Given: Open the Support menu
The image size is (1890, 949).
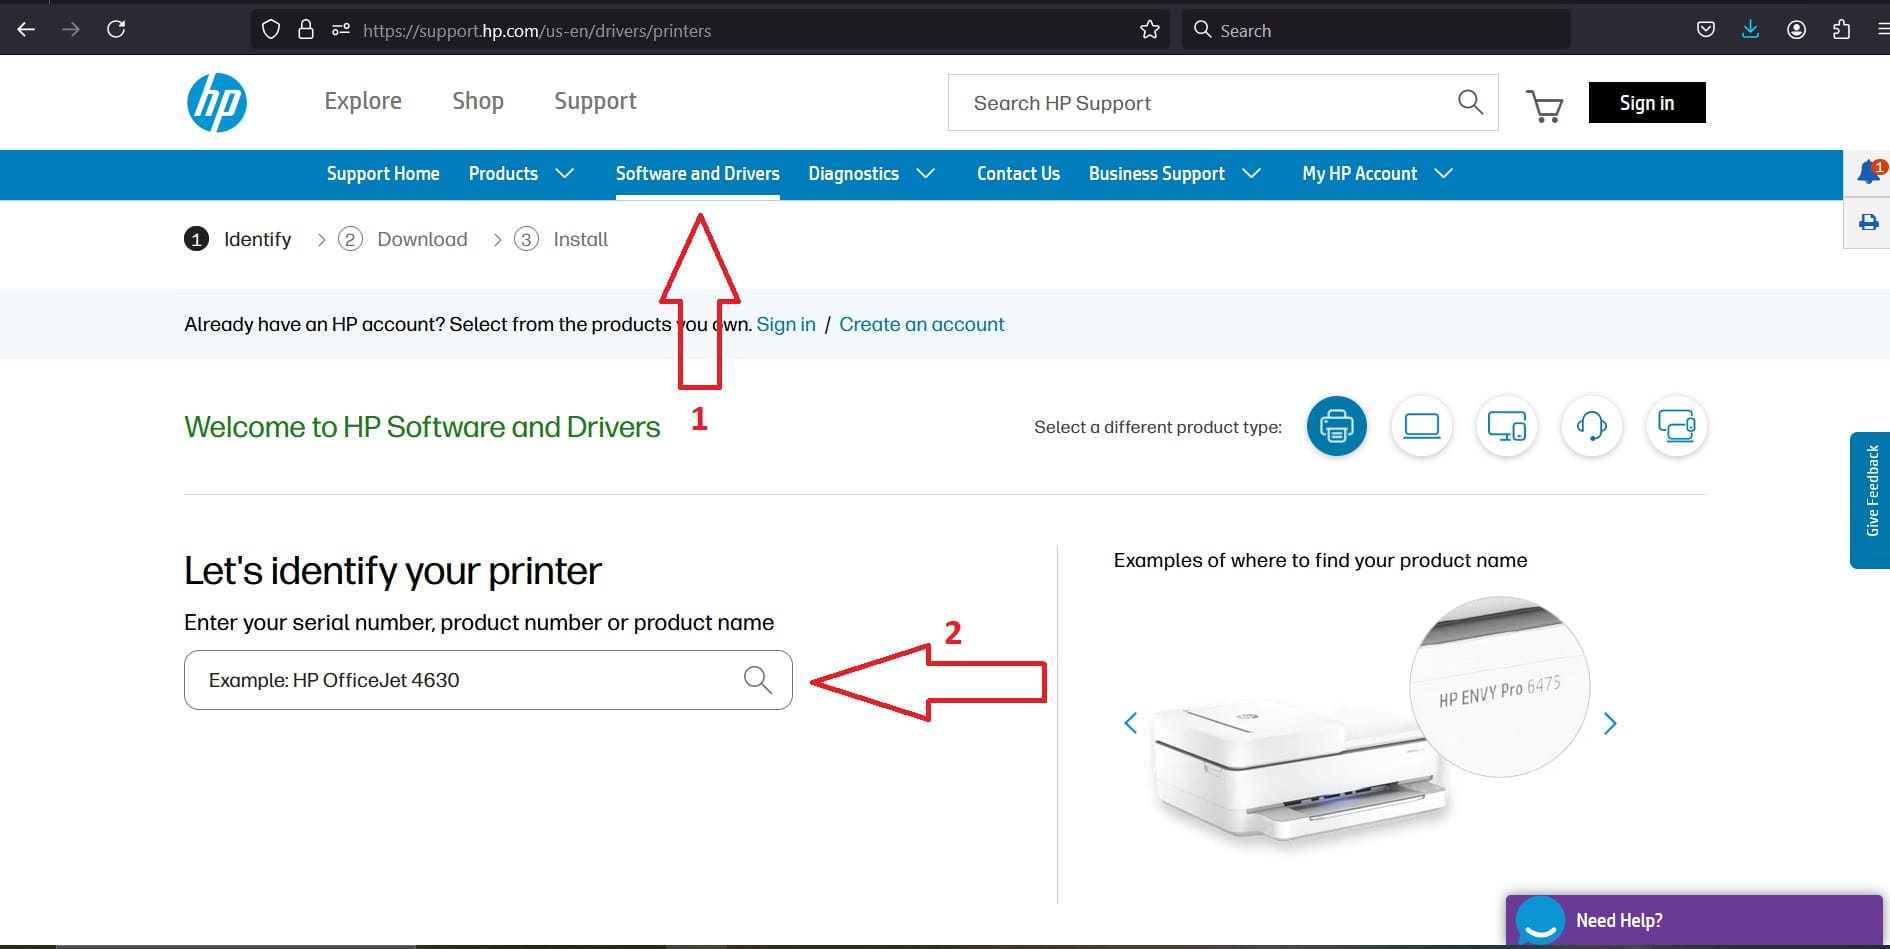Looking at the screenshot, I should tap(595, 101).
